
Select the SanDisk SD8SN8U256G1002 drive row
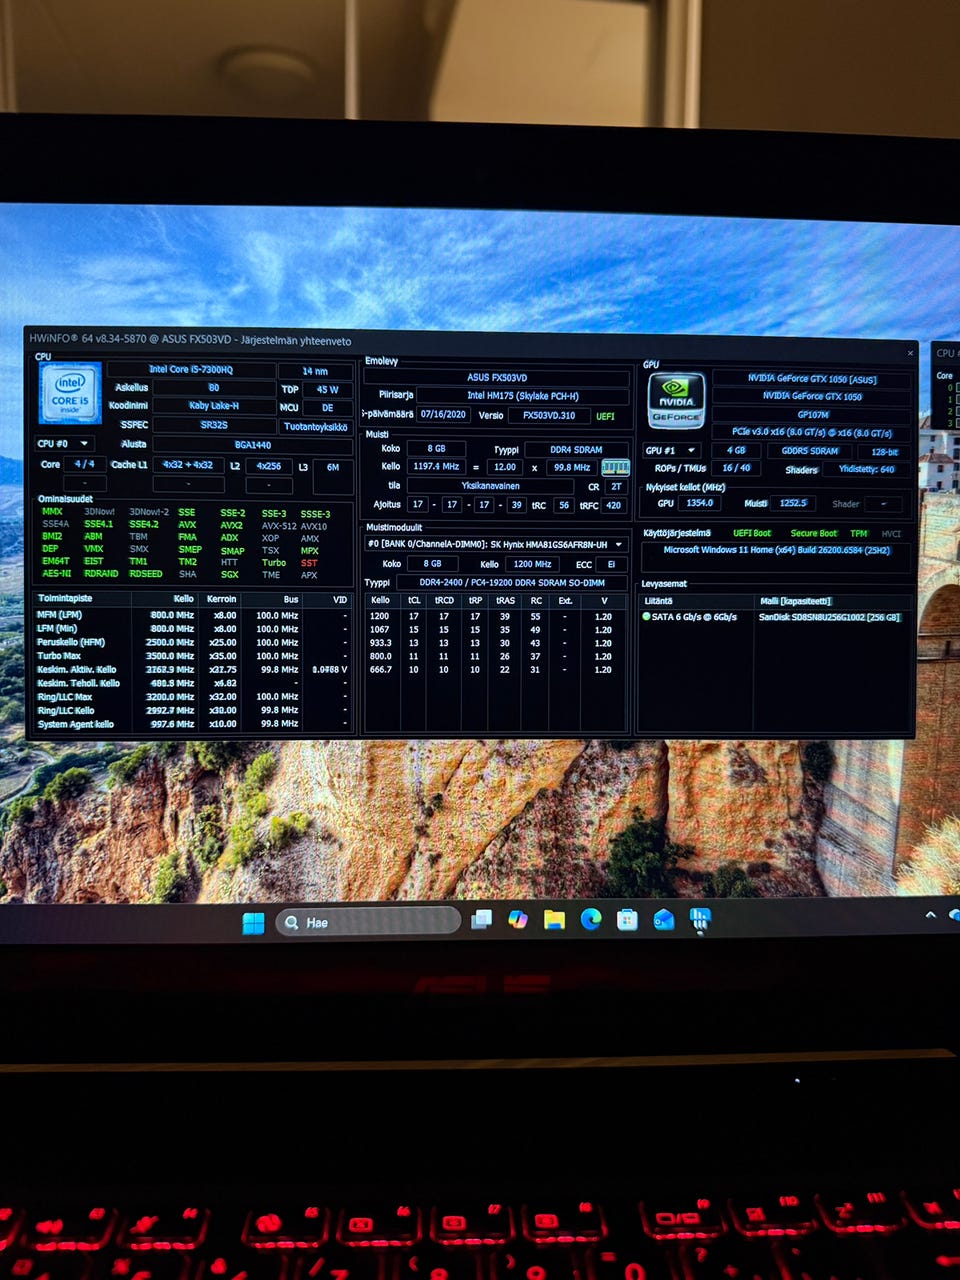[x=775, y=617]
